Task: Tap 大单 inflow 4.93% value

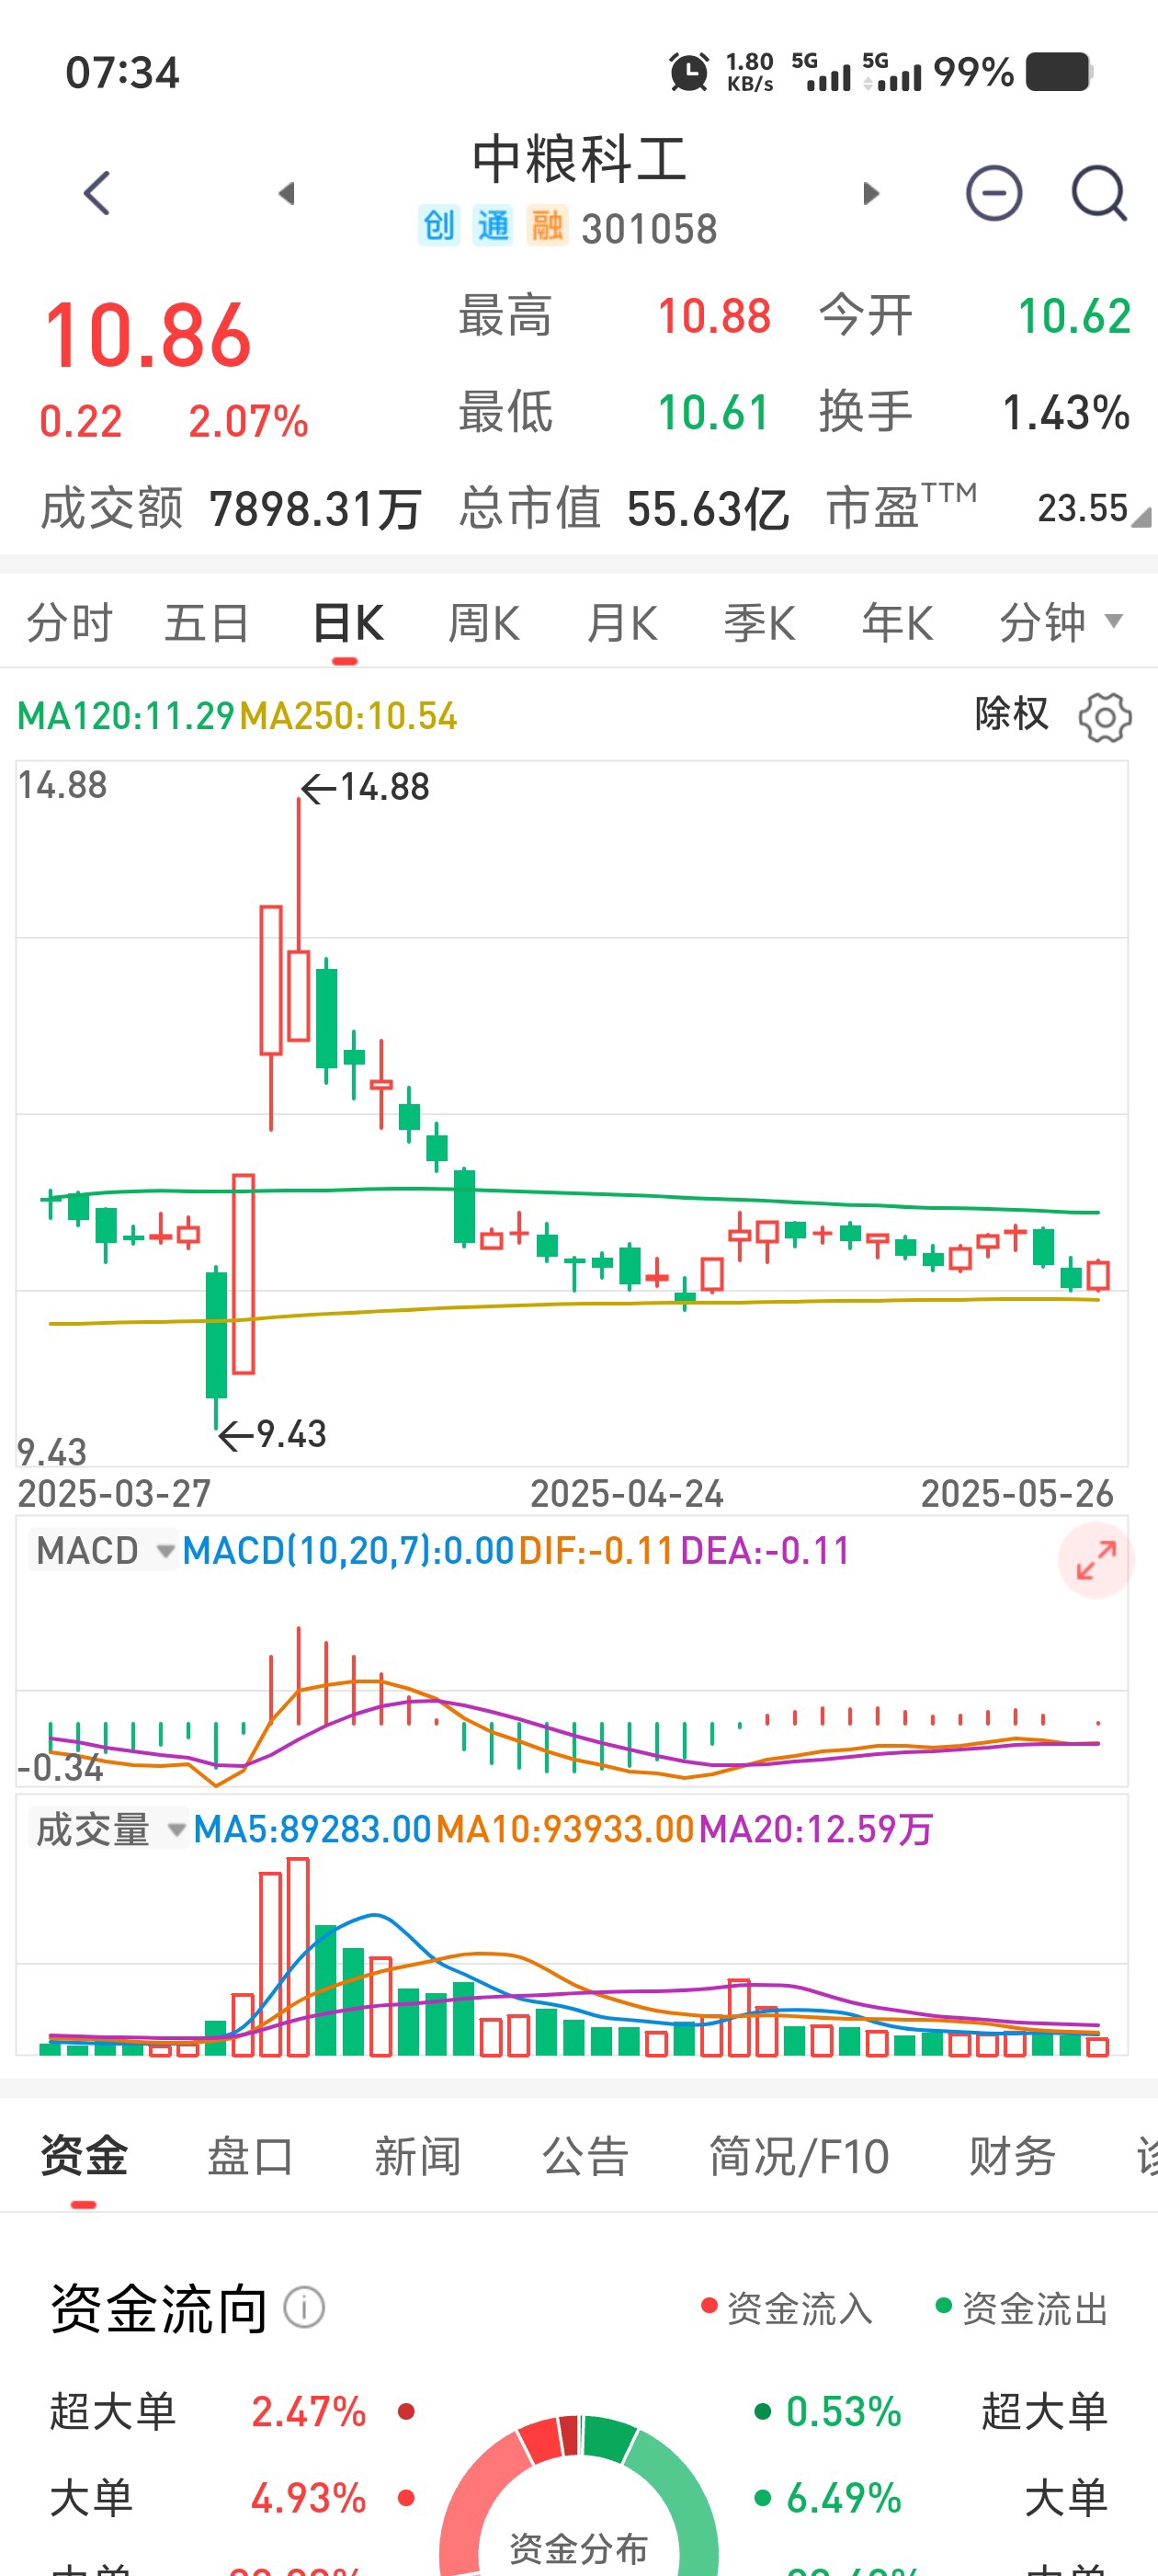Action: click(x=308, y=2498)
